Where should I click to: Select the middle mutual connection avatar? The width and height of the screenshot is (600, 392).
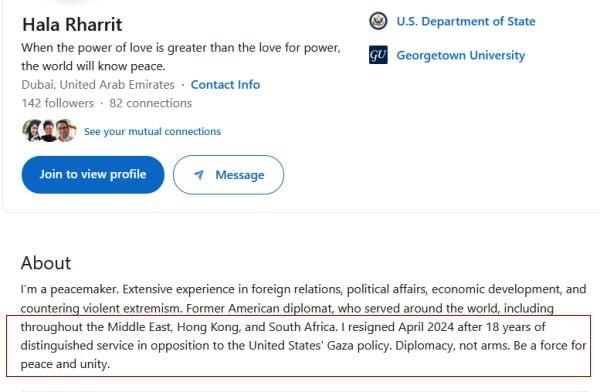click(x=49, y=131)
